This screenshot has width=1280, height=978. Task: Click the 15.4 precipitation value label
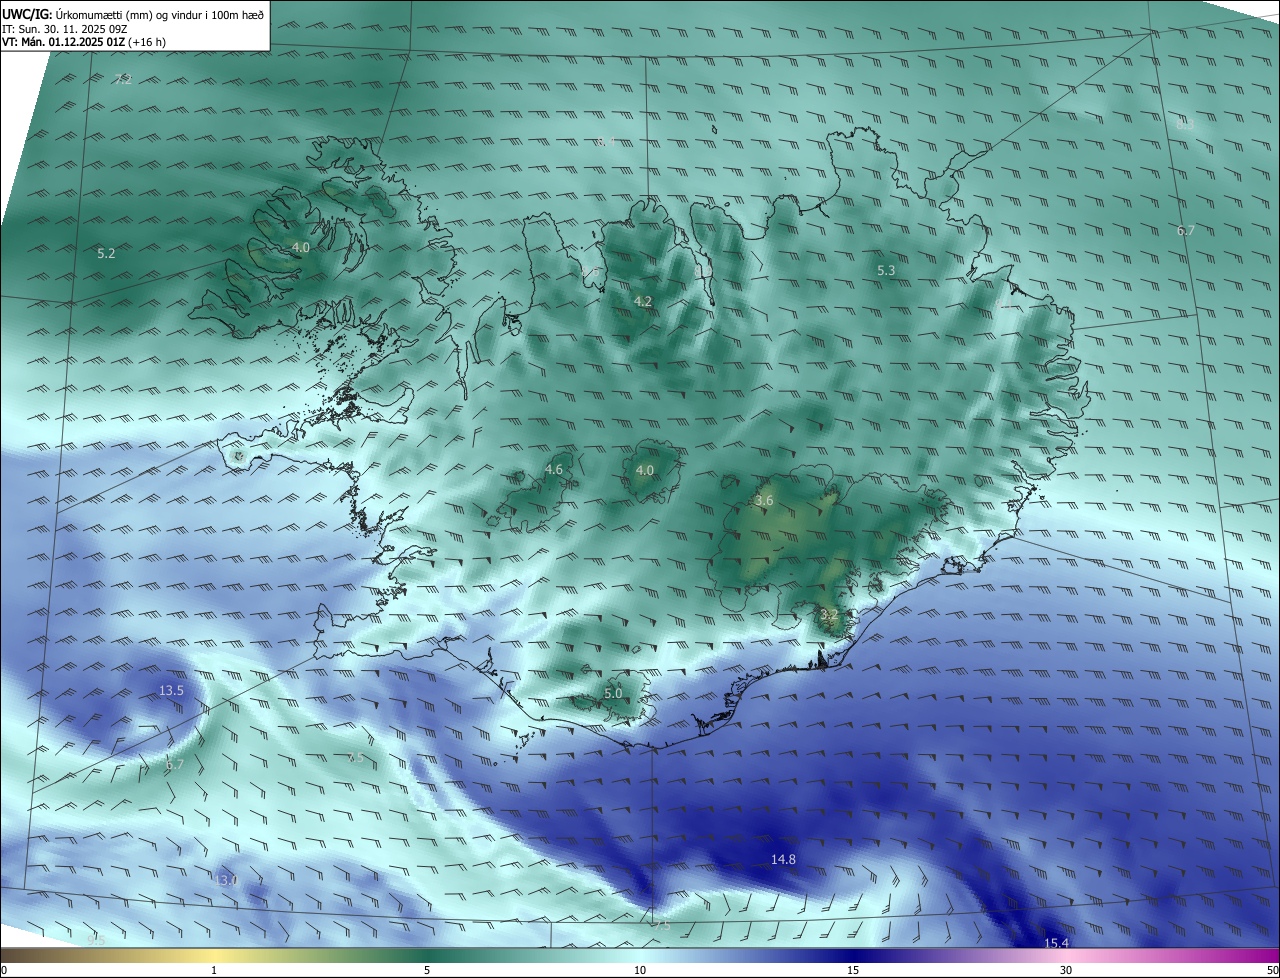click(x=1057, y=943)
